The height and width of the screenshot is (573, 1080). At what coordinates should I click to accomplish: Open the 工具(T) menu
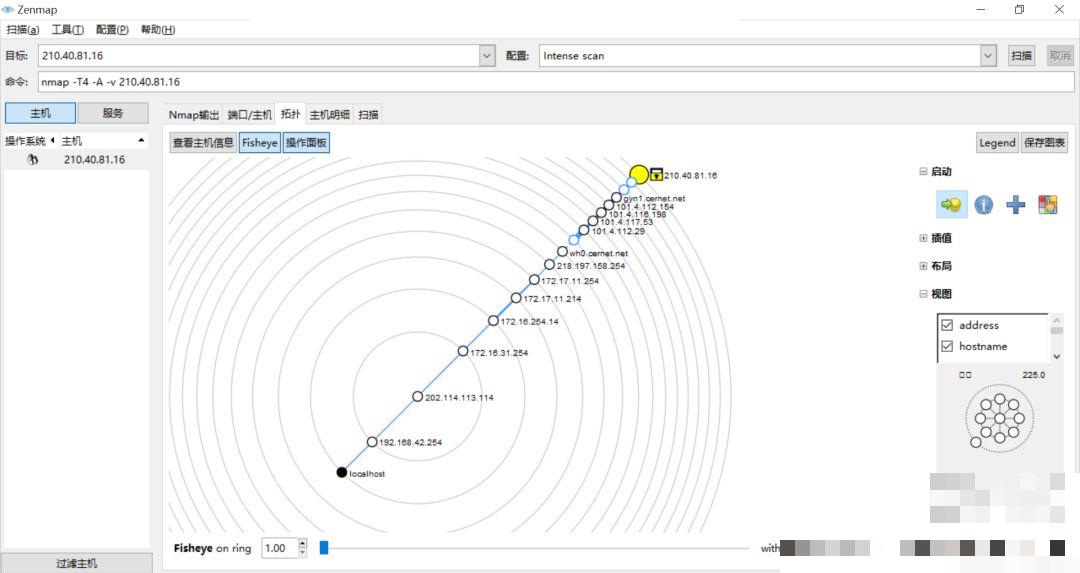coord(68,30)
